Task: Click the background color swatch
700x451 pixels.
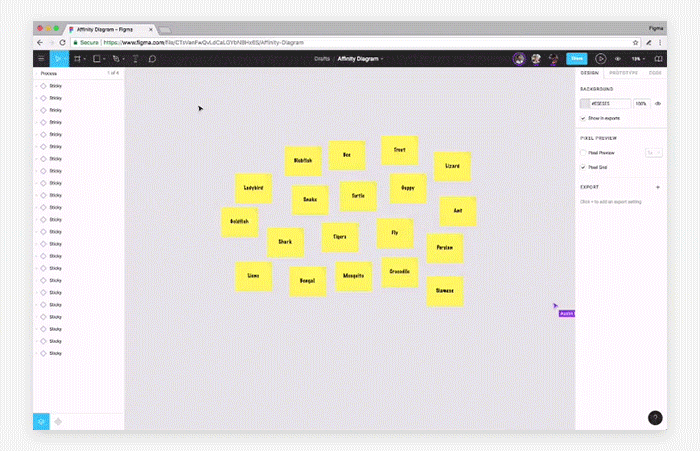Action: click(x=585, y=104)
